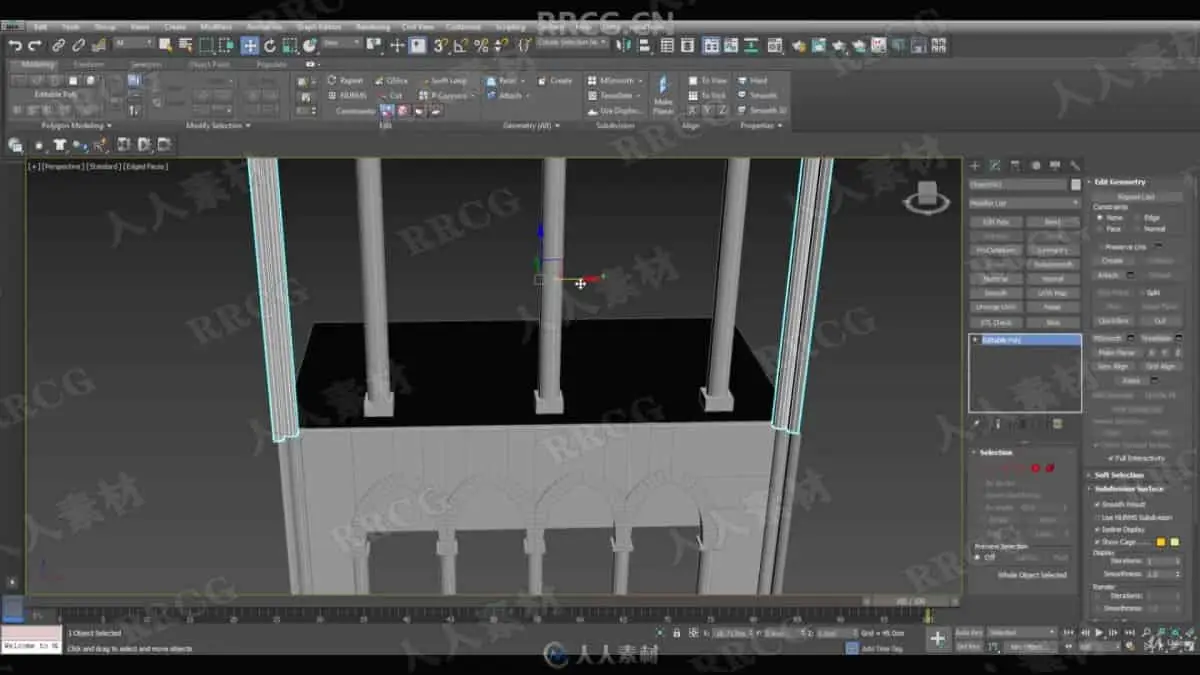Collapse the Edit Geometry rollout
The width and height of the screenshot is (1200, 675).
coord(1119,182)
